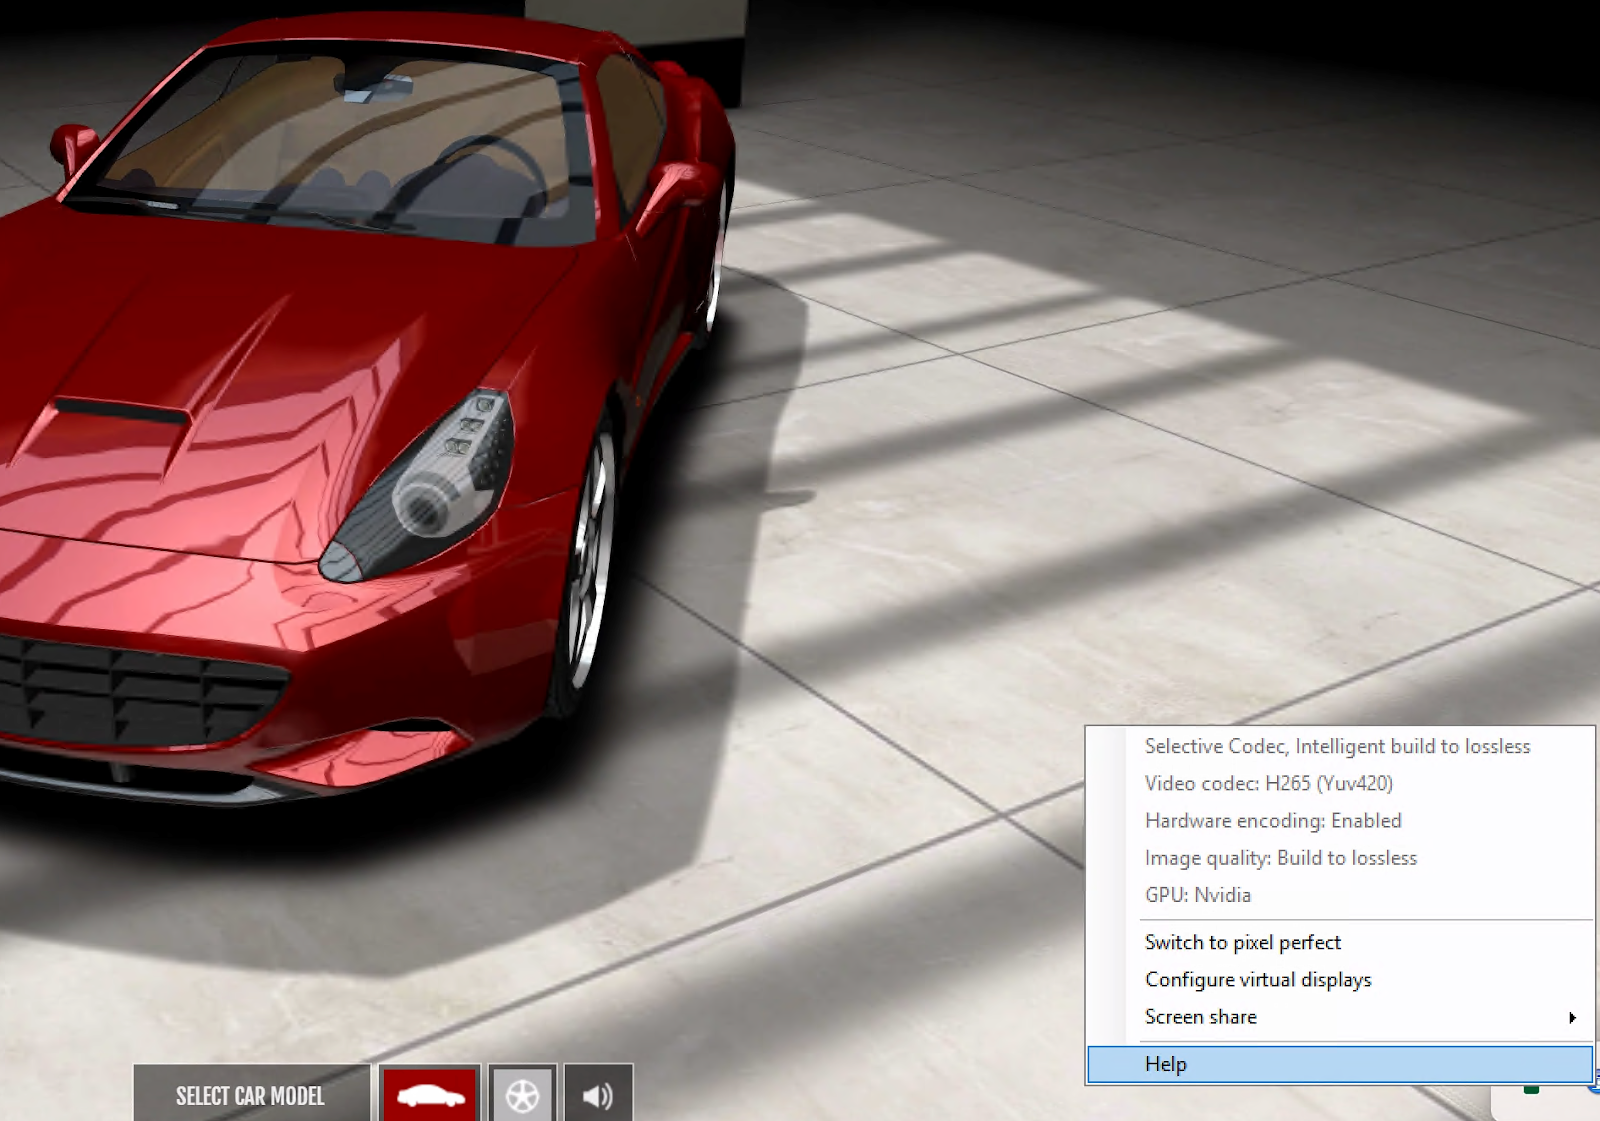
Task: Click the Hardware encoding: Enabled entry
Action: (1272, 820)
